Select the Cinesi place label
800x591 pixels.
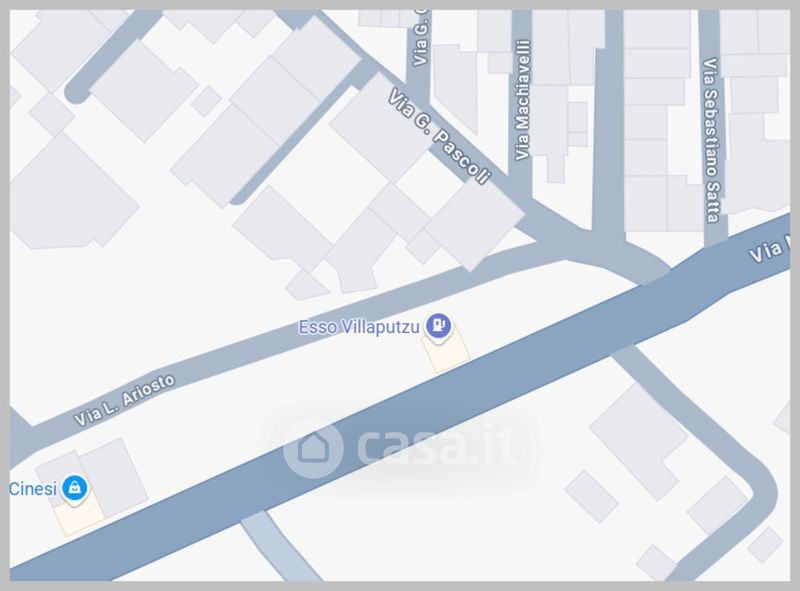[33, 489]
